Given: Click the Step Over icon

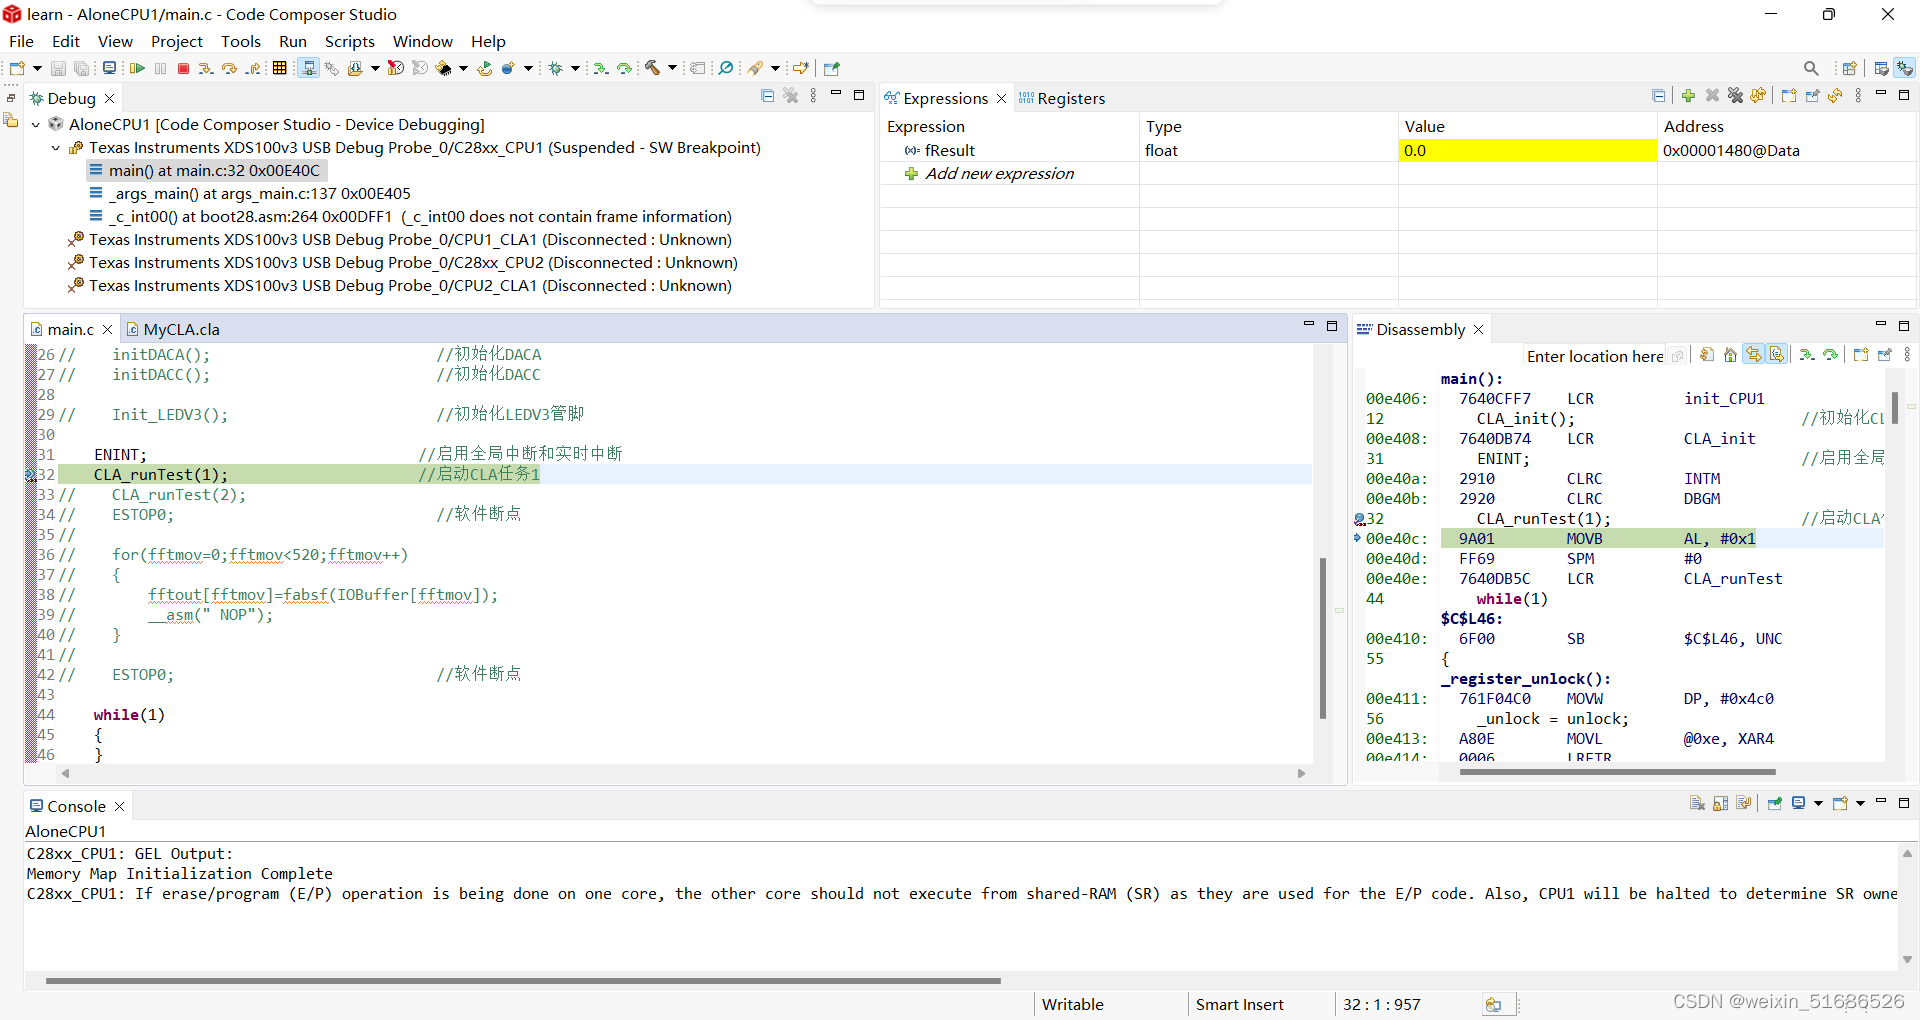Looking at the screenshot, I should click(x=229, y=68).
